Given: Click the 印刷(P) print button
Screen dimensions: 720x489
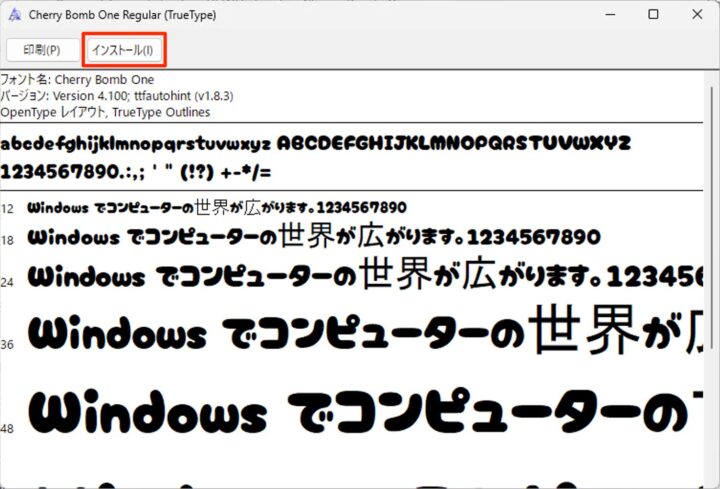Looking at the screenshot, I should point(41,50).
